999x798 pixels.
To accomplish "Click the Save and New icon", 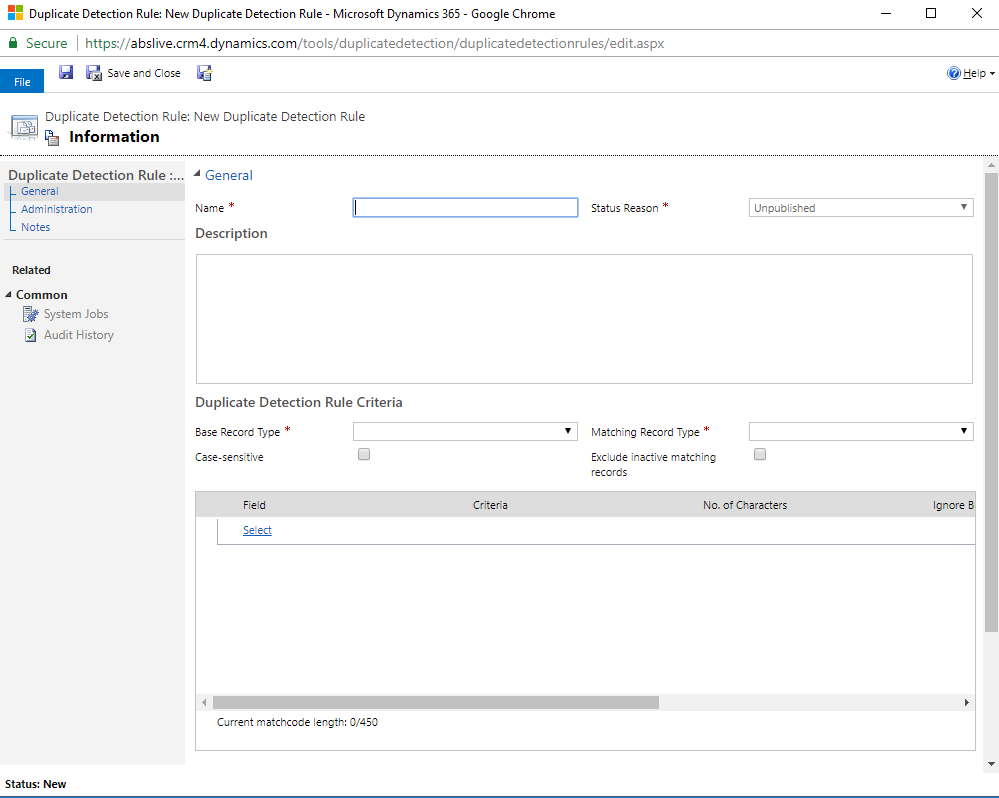I will point(205,73).
